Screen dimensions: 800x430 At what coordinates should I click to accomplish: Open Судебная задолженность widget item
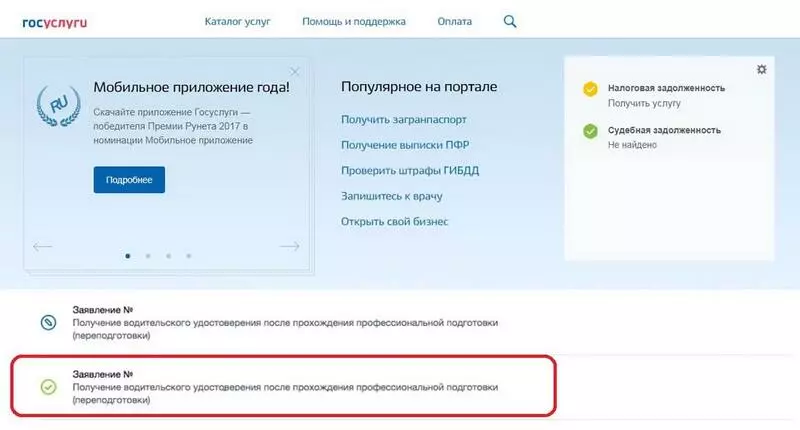tap(664, 131)
